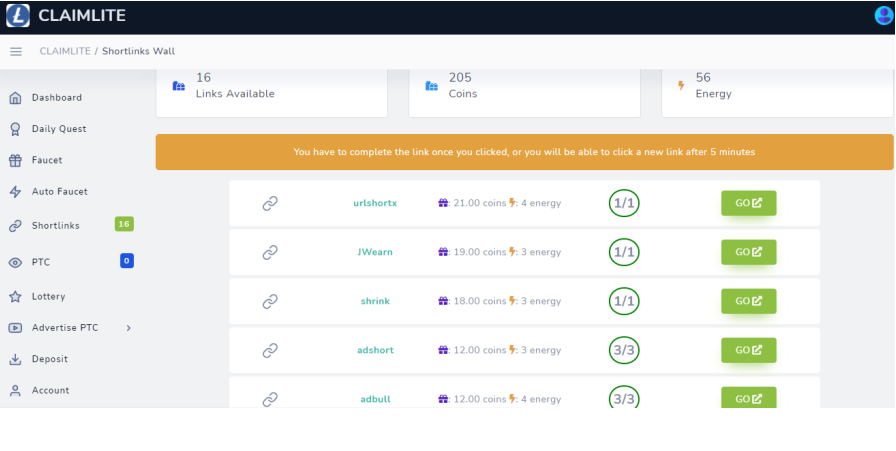Image resolution: width=896 pixels, height=451 pixels.
Task: Toggle the hamburger sidebar menu
Action: pyautogui.click(x=16, y=51)
